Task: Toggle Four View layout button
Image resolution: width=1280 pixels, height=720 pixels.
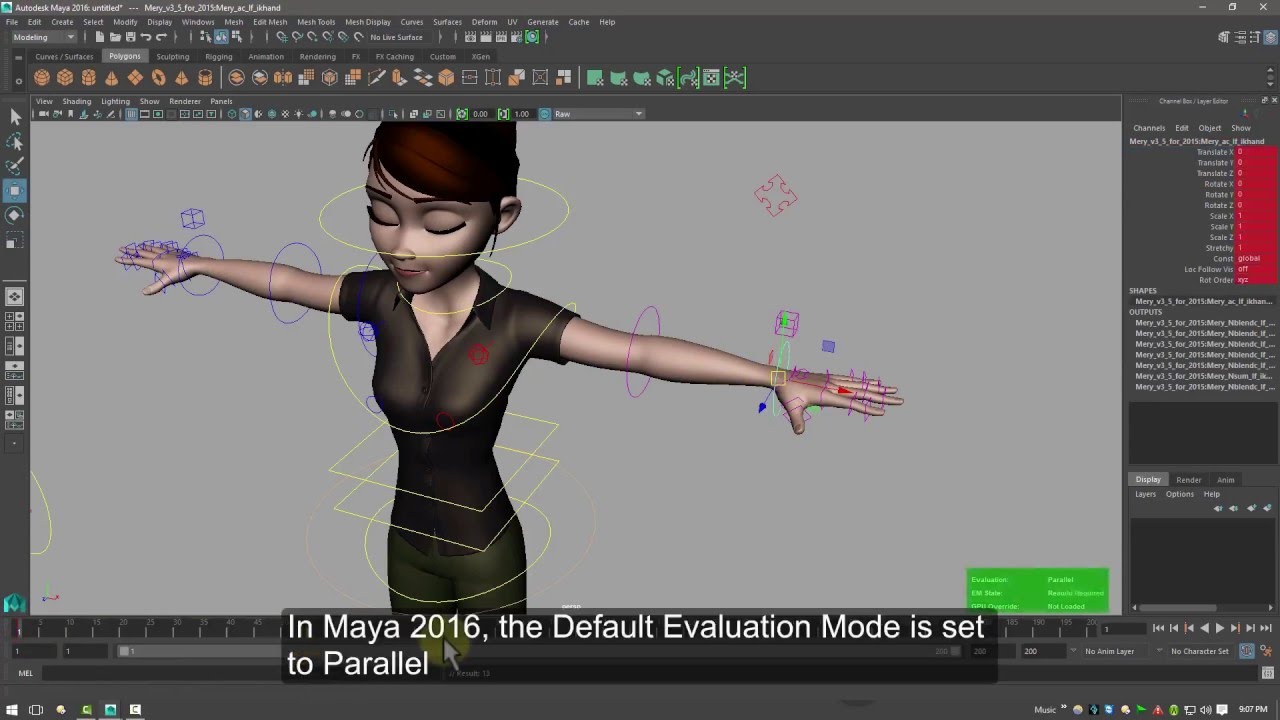Action: coord(15,321)
